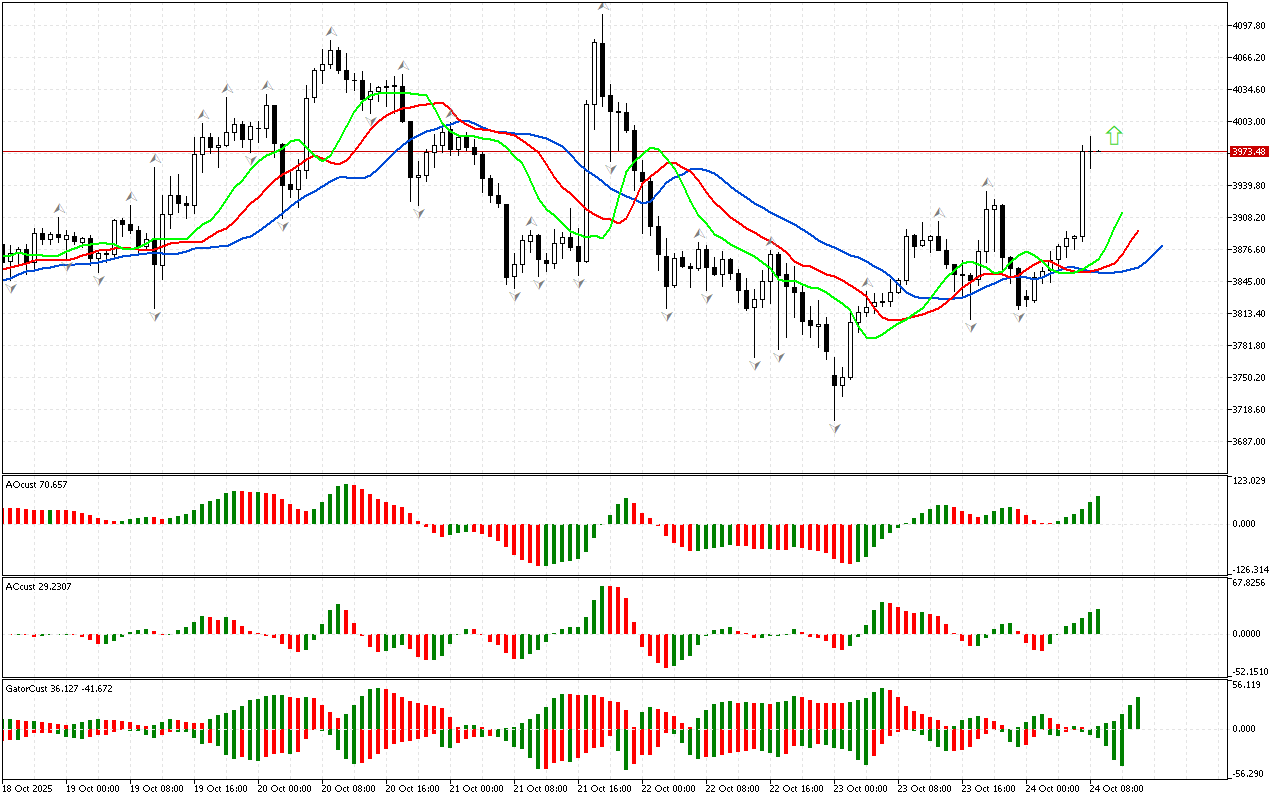The width and height of the screenshot is (1280, 800).
Task: Click the 4097.80 level on price scale
Action: 1249,26
